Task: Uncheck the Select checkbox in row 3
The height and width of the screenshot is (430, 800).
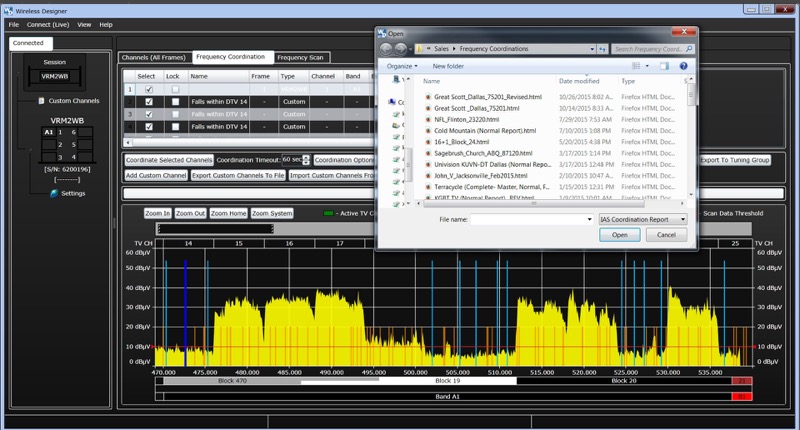Action: (149, 114)
